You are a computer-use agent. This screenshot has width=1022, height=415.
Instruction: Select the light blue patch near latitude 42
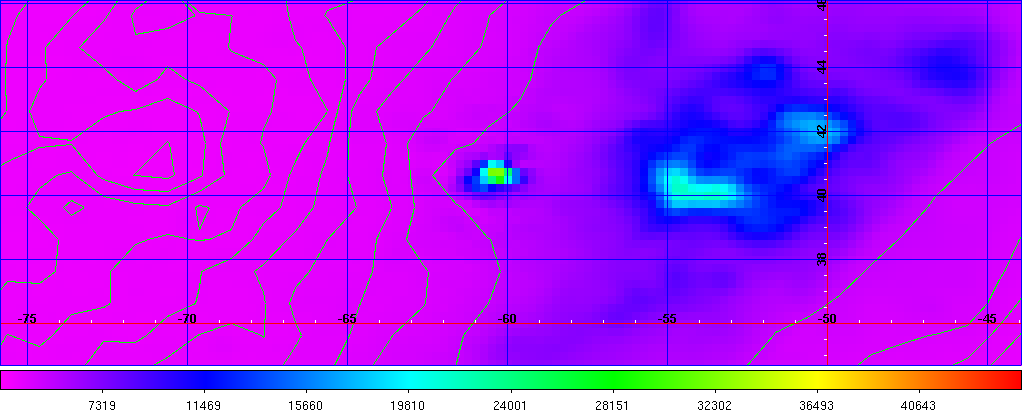pyautogui.click(x=812, y=126)
